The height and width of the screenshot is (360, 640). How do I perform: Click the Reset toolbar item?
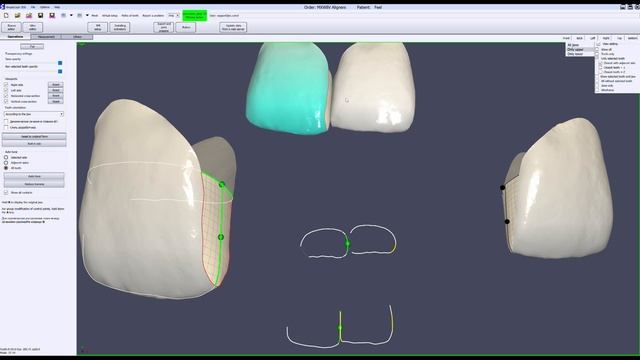click(x=95, y=16)
